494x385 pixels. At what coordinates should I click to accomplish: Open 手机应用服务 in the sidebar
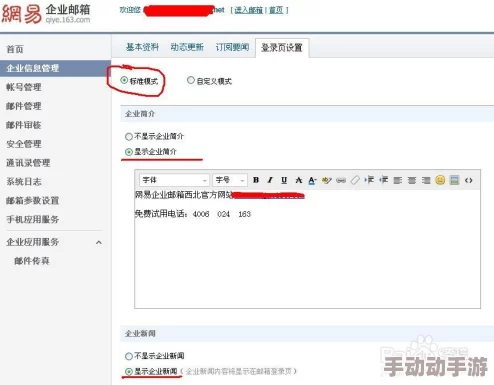pyautogui.click(x=32, y=219)
